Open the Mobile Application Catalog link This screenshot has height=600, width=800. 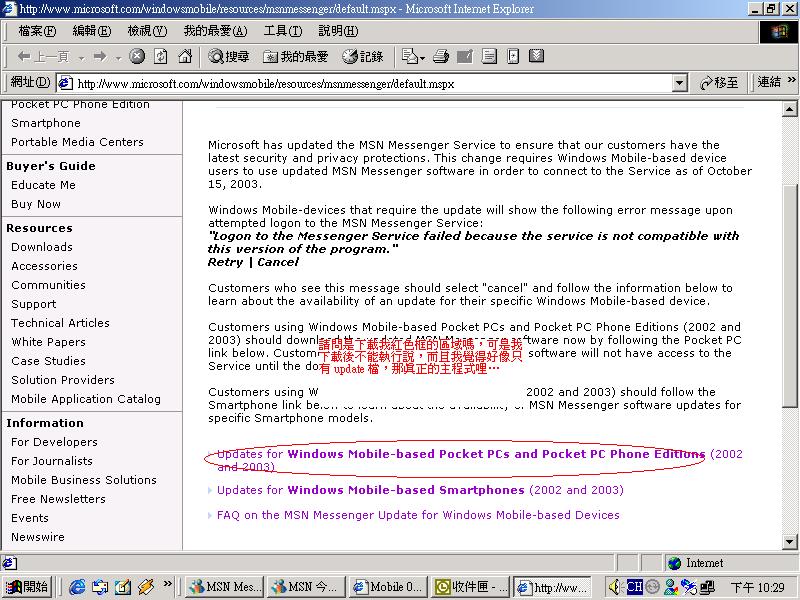point(86,399)
